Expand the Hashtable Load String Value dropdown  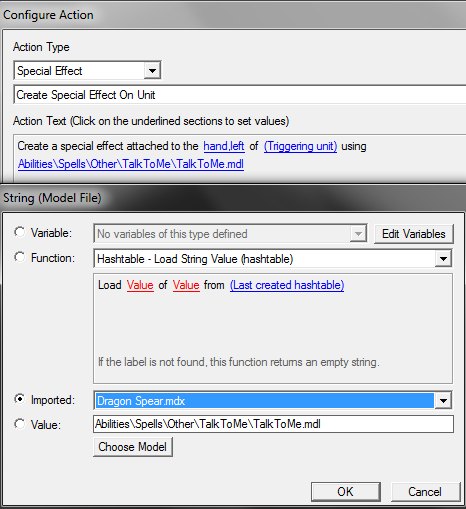point(443,259)
